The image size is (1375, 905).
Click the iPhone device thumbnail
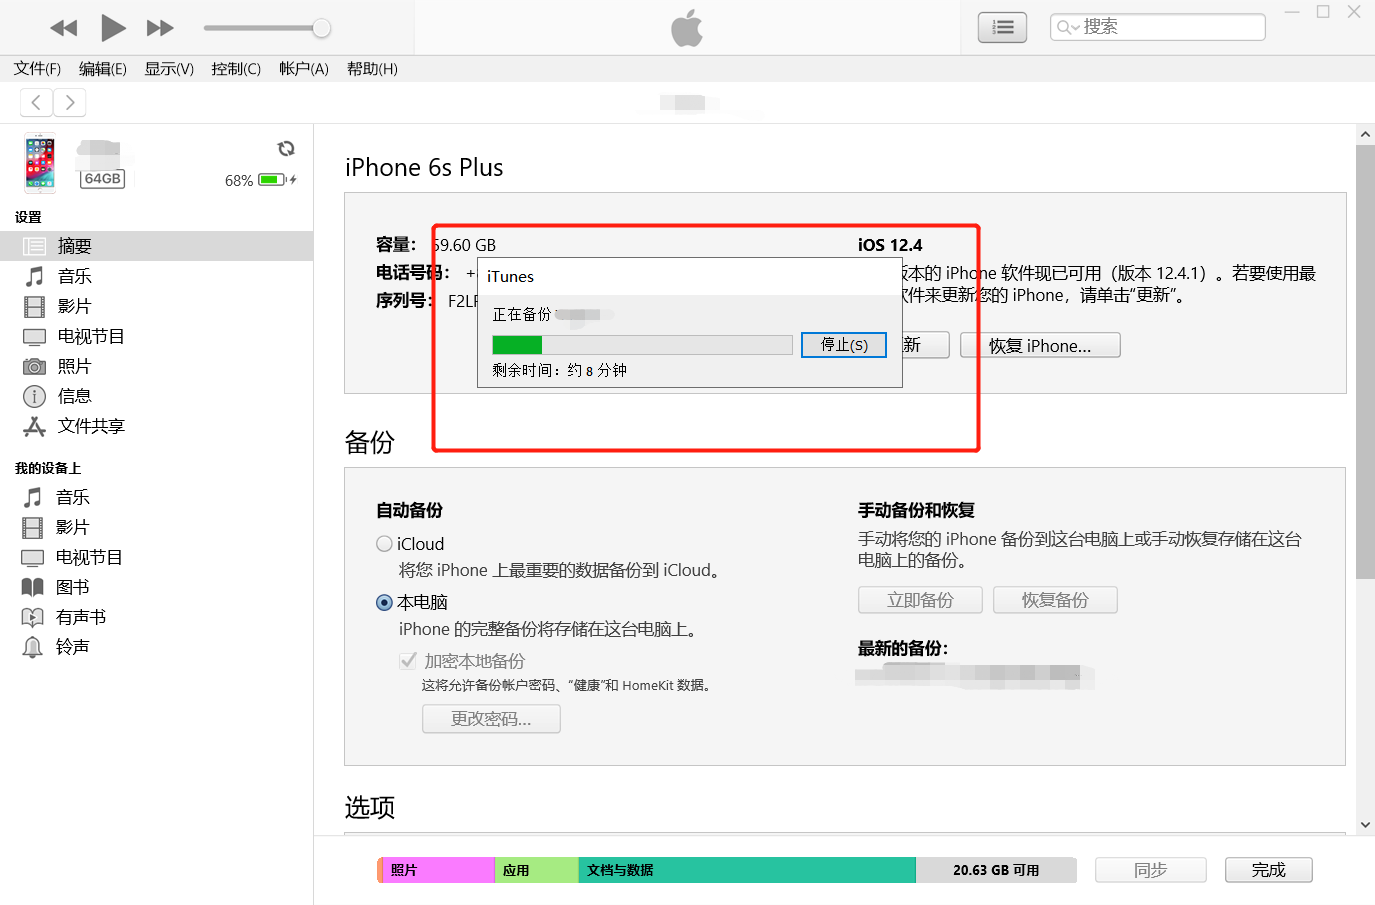click(x=40, y=163)
